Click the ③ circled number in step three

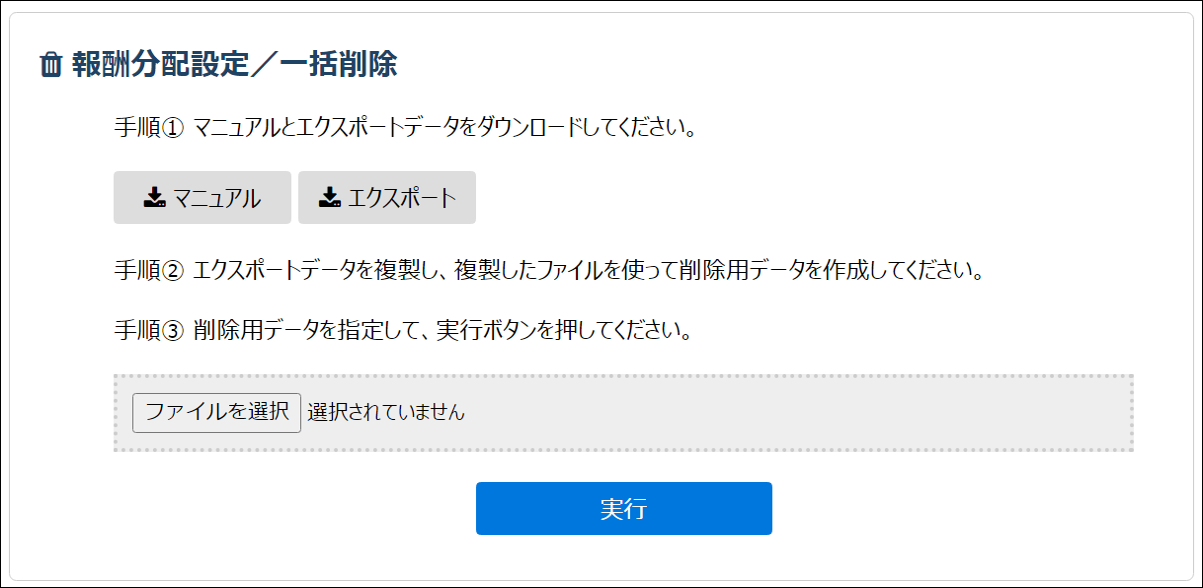pos(174,331)
